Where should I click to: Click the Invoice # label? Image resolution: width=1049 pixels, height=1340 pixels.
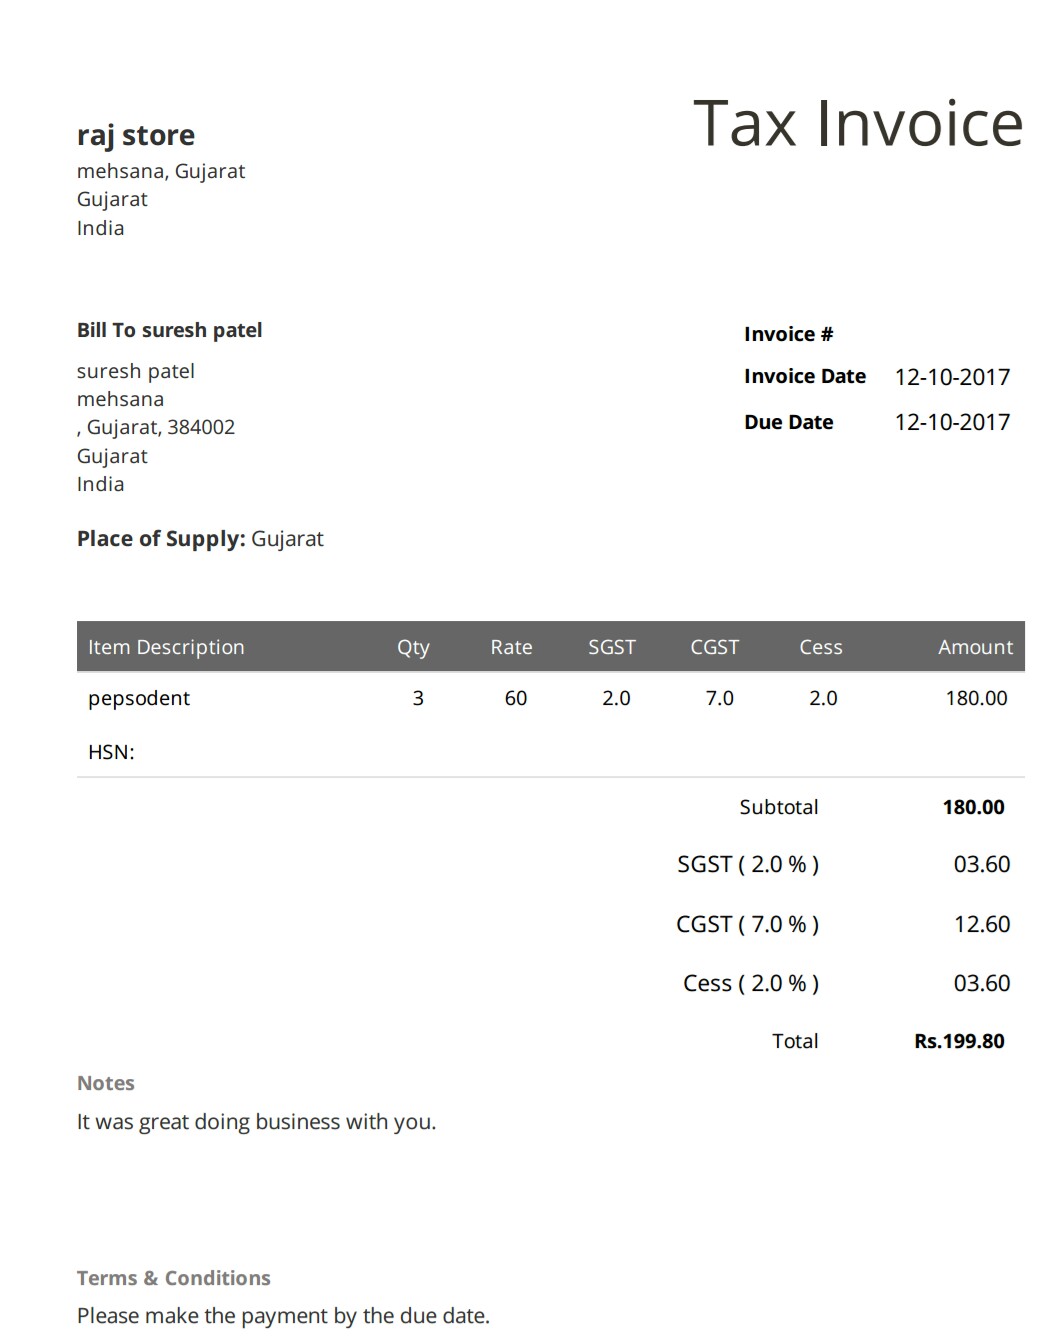(x=788, y=334)
